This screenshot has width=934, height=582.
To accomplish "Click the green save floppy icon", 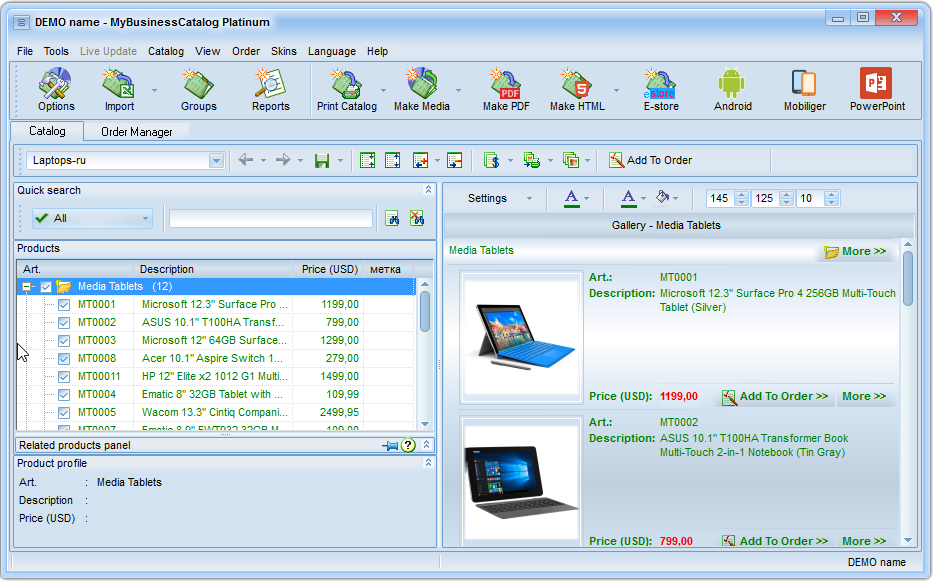I will pos(322,160).
